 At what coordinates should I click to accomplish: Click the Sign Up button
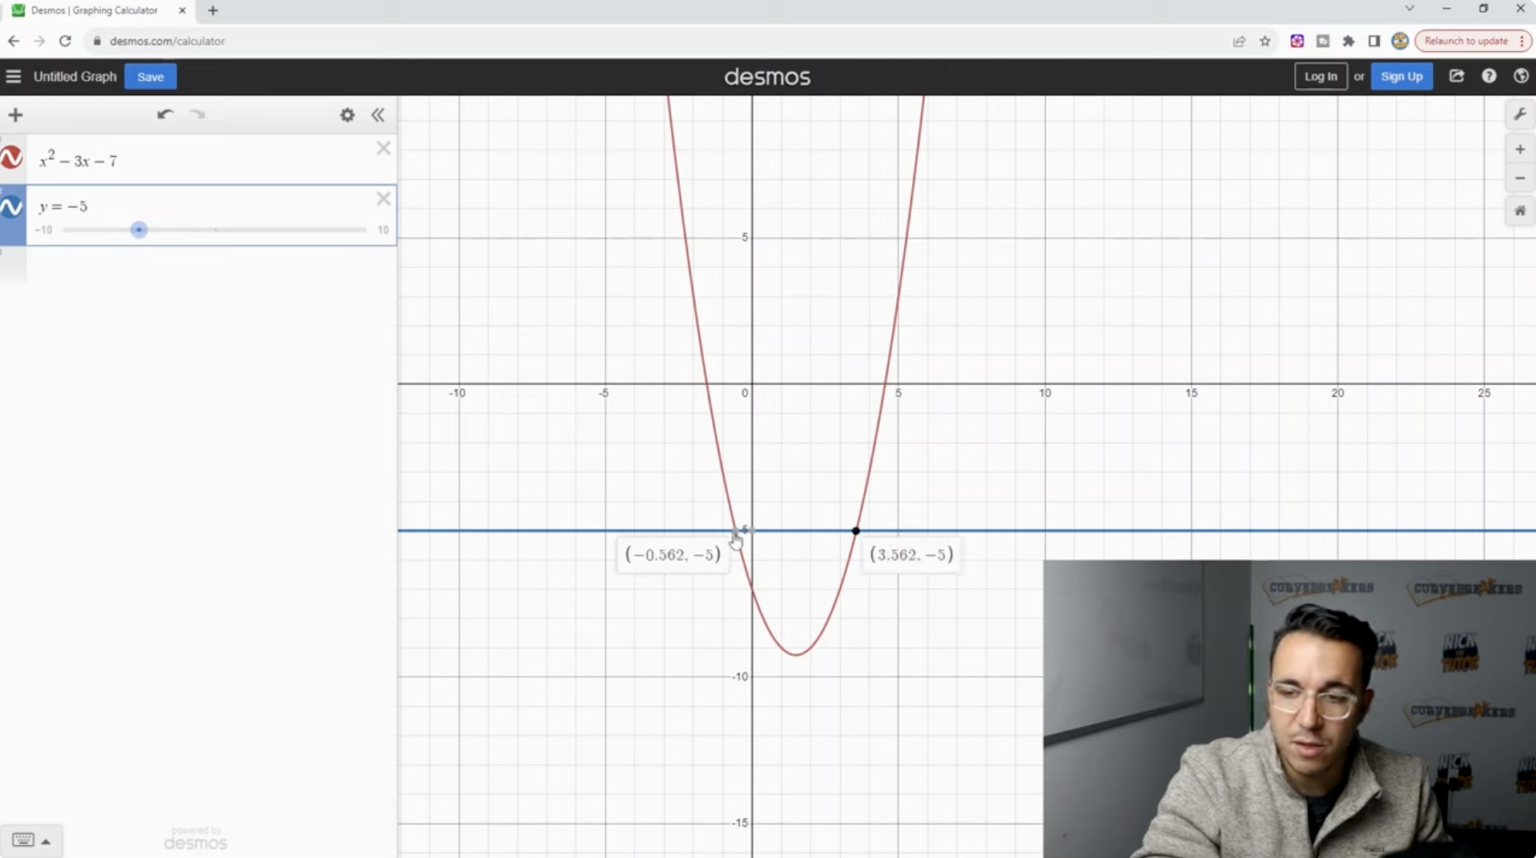1401,76
